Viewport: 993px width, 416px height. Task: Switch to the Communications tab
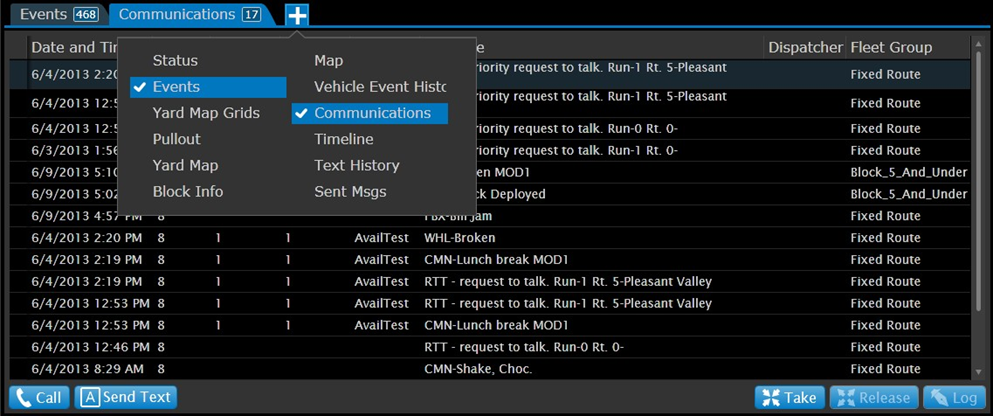(190, 14)
